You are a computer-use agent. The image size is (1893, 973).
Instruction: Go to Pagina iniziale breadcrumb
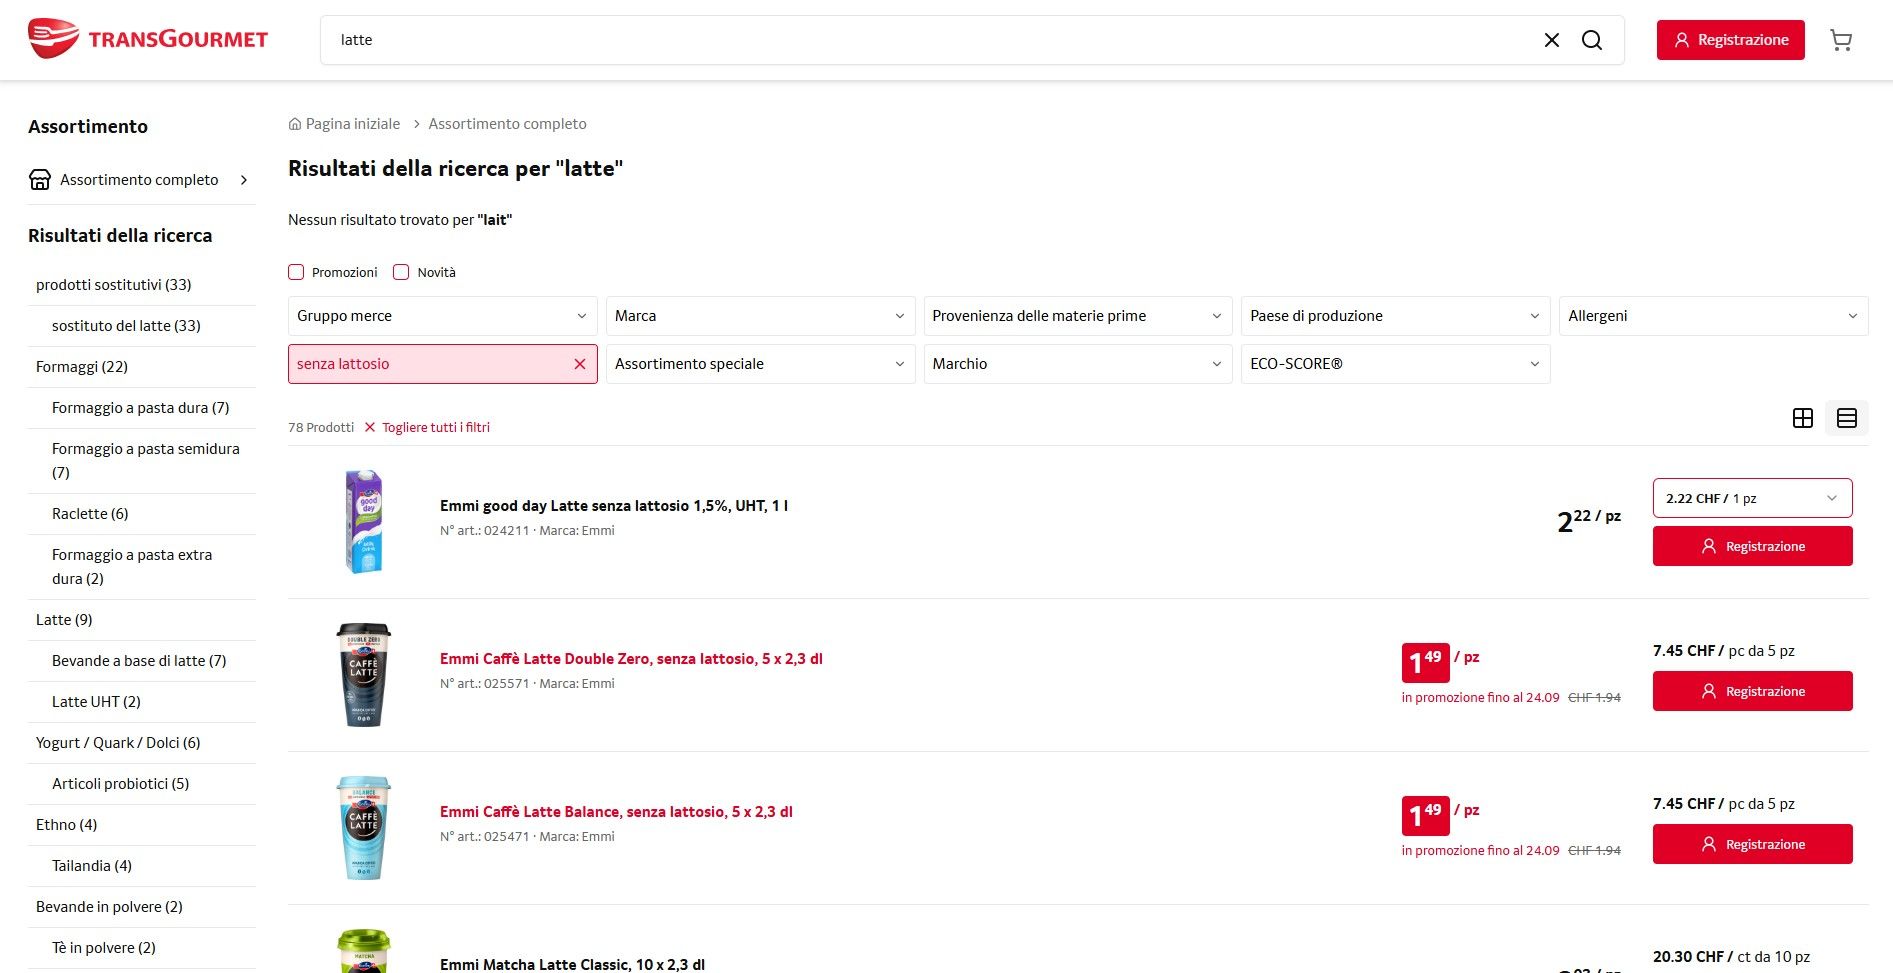pyautogui.click(x=353, y=124)
